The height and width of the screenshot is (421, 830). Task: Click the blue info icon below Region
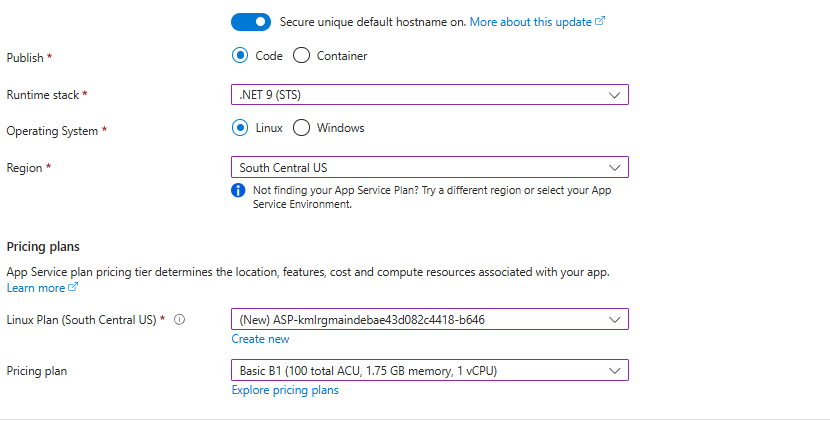(238, 190)
